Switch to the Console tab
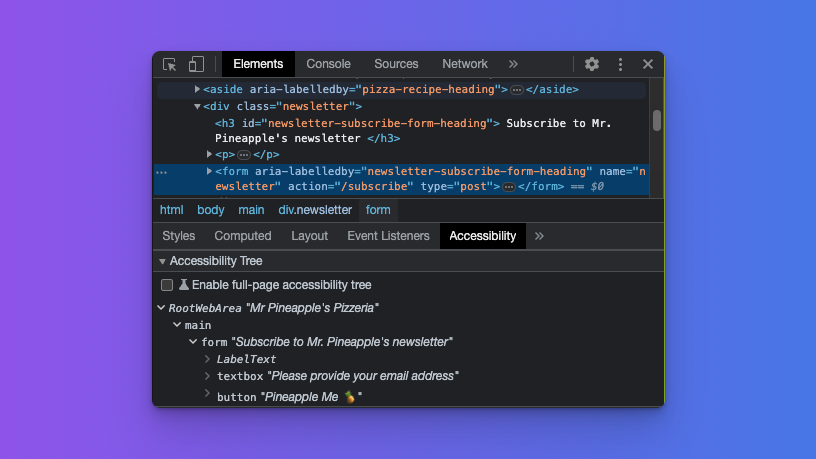The height and width of the screenshot is (459, 816). (x=328, y=64)
